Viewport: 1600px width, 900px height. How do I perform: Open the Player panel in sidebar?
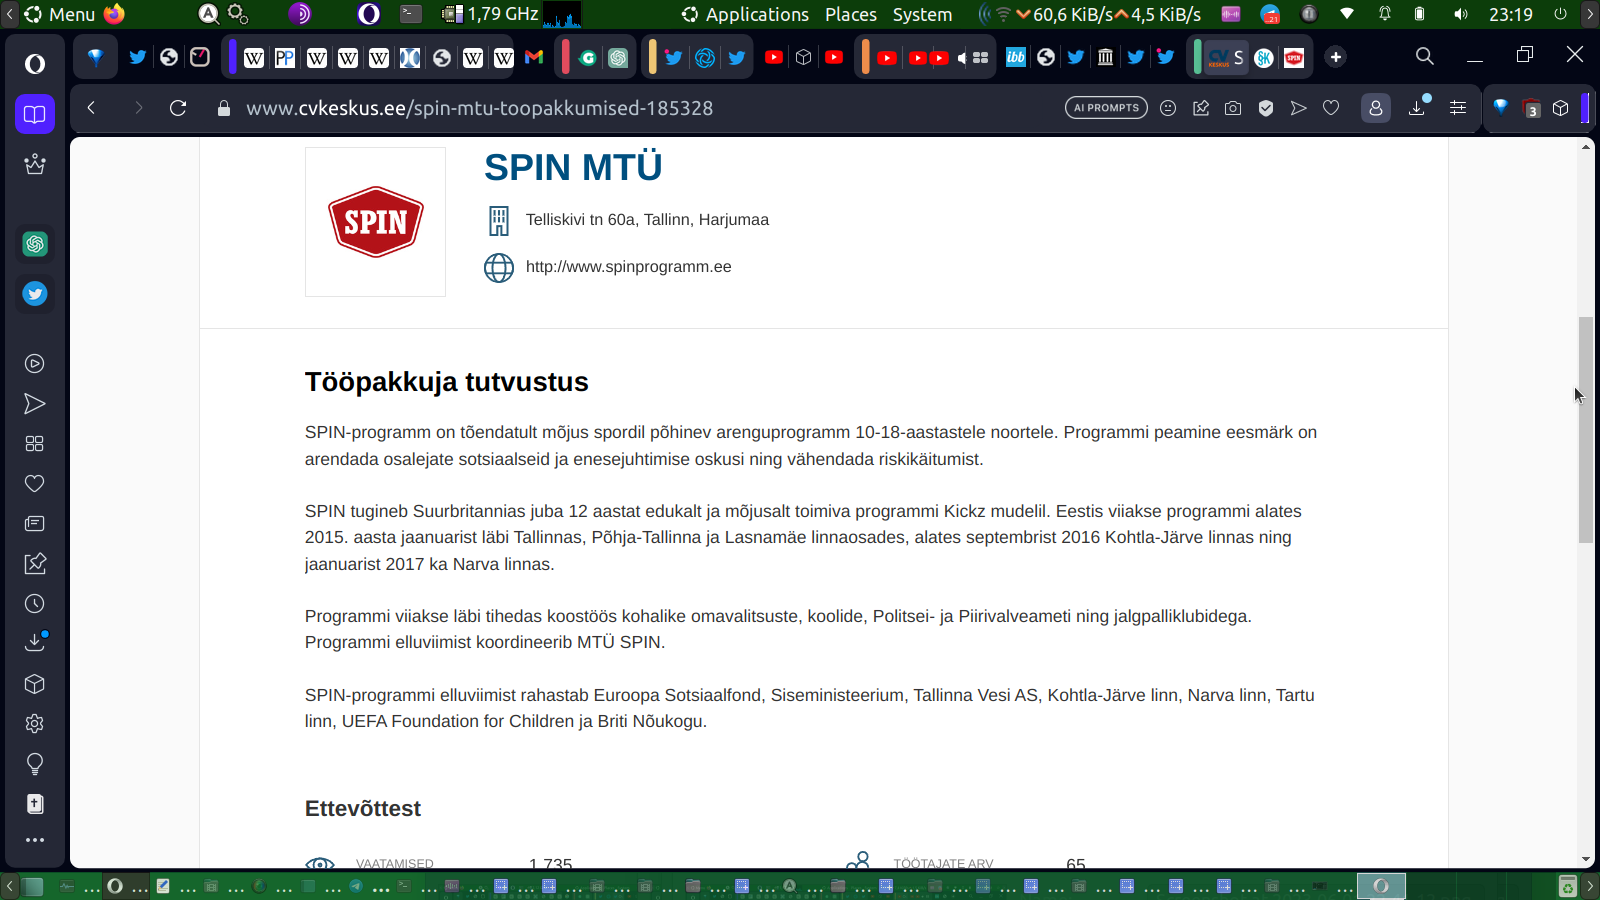coord(35,364)
